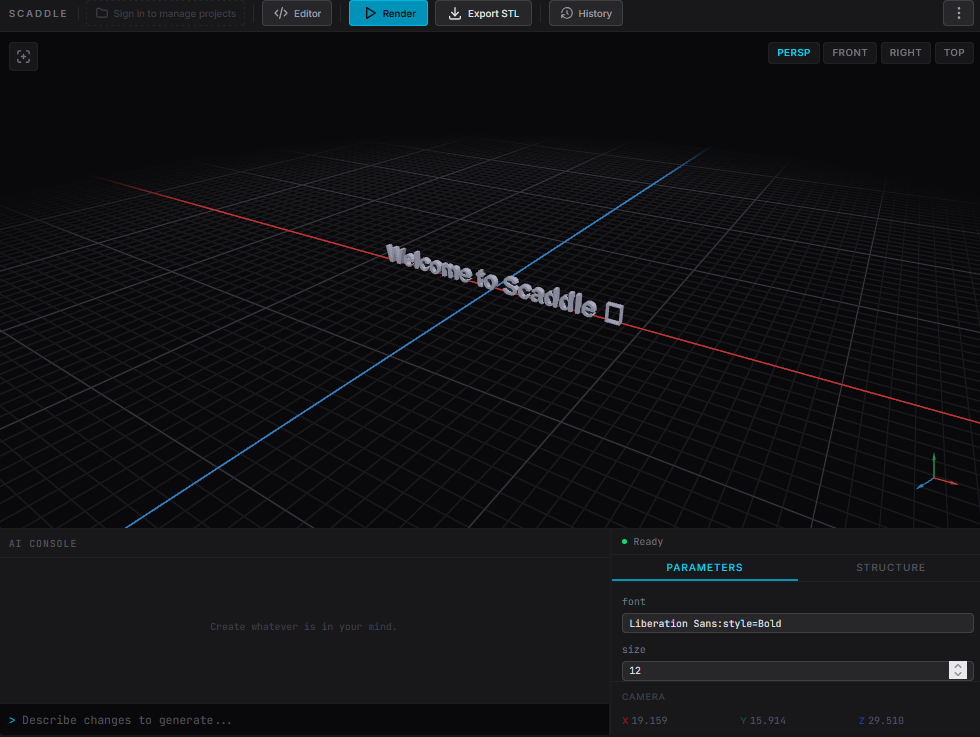The height and width of the screenshot is (737, 980).
Task: Switch to TOP camera view
Action: 954,53
